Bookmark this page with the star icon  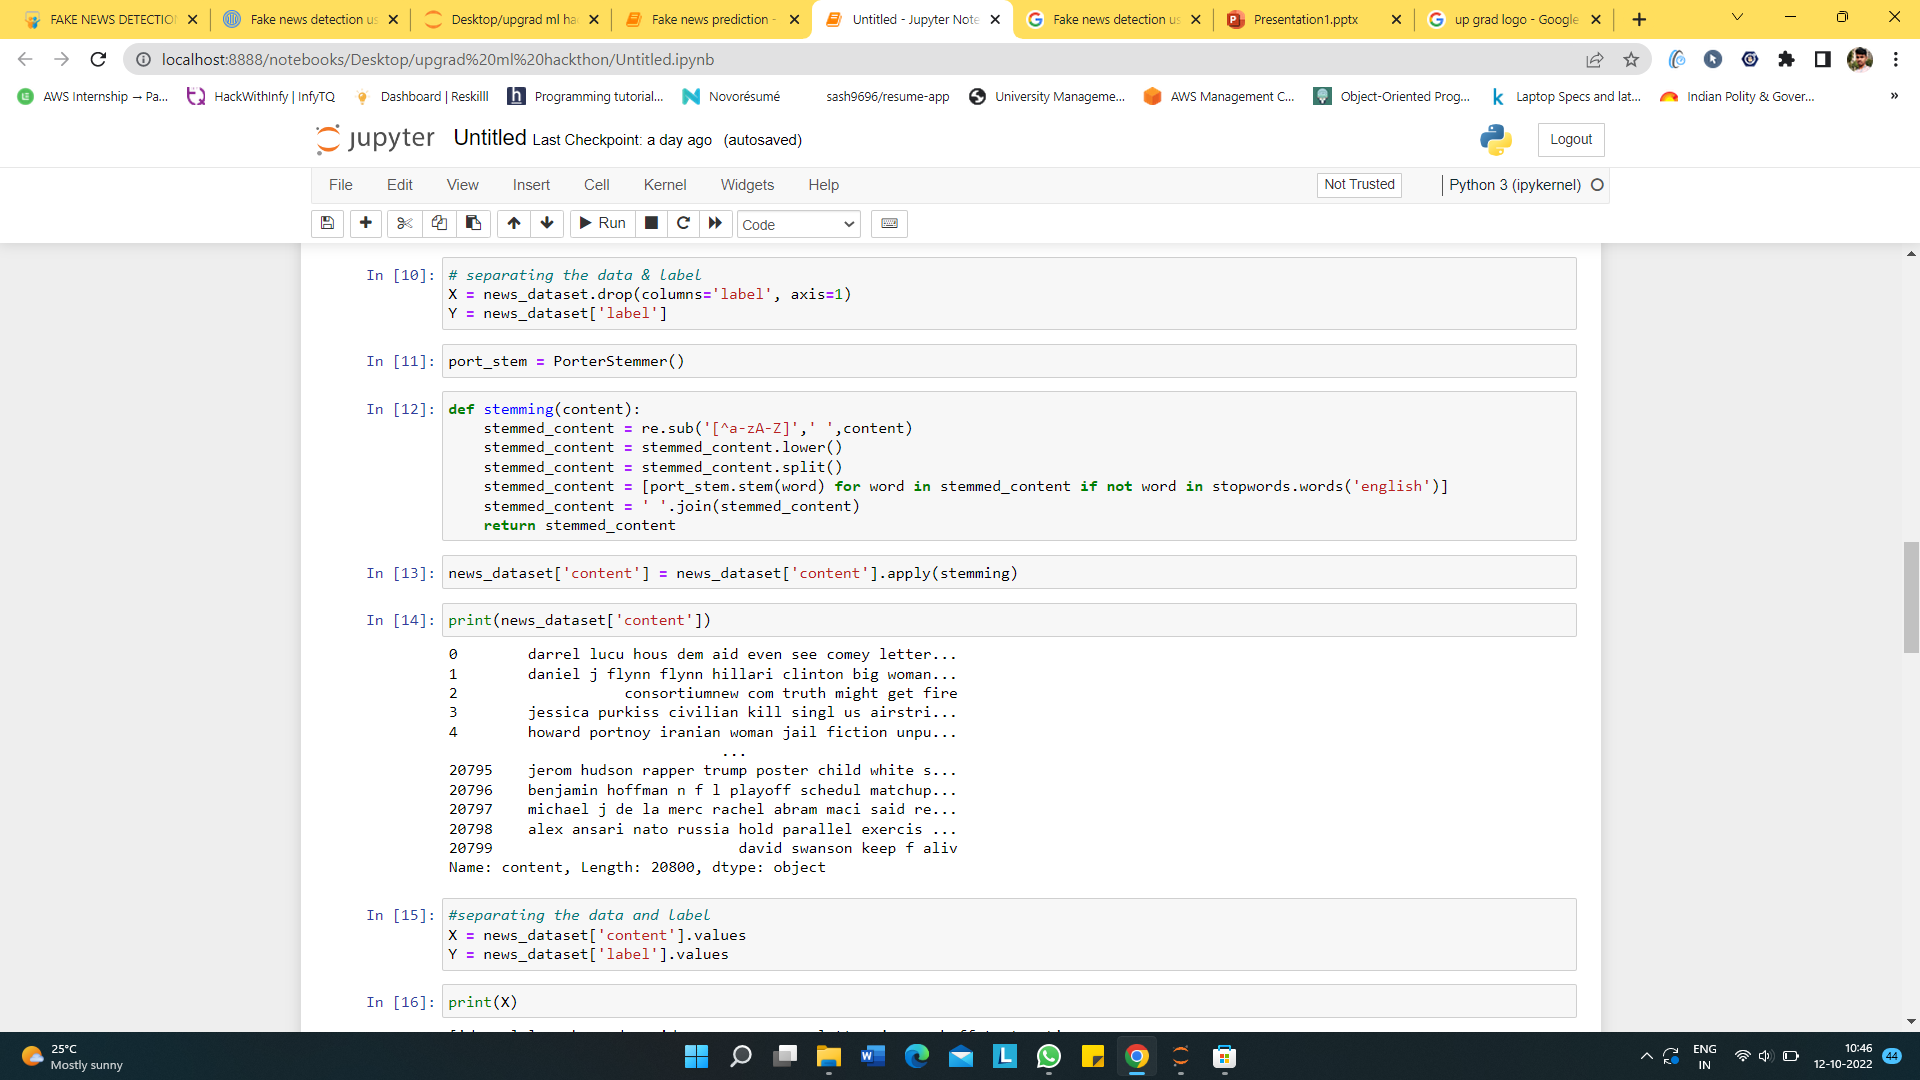click(1631, 60)
